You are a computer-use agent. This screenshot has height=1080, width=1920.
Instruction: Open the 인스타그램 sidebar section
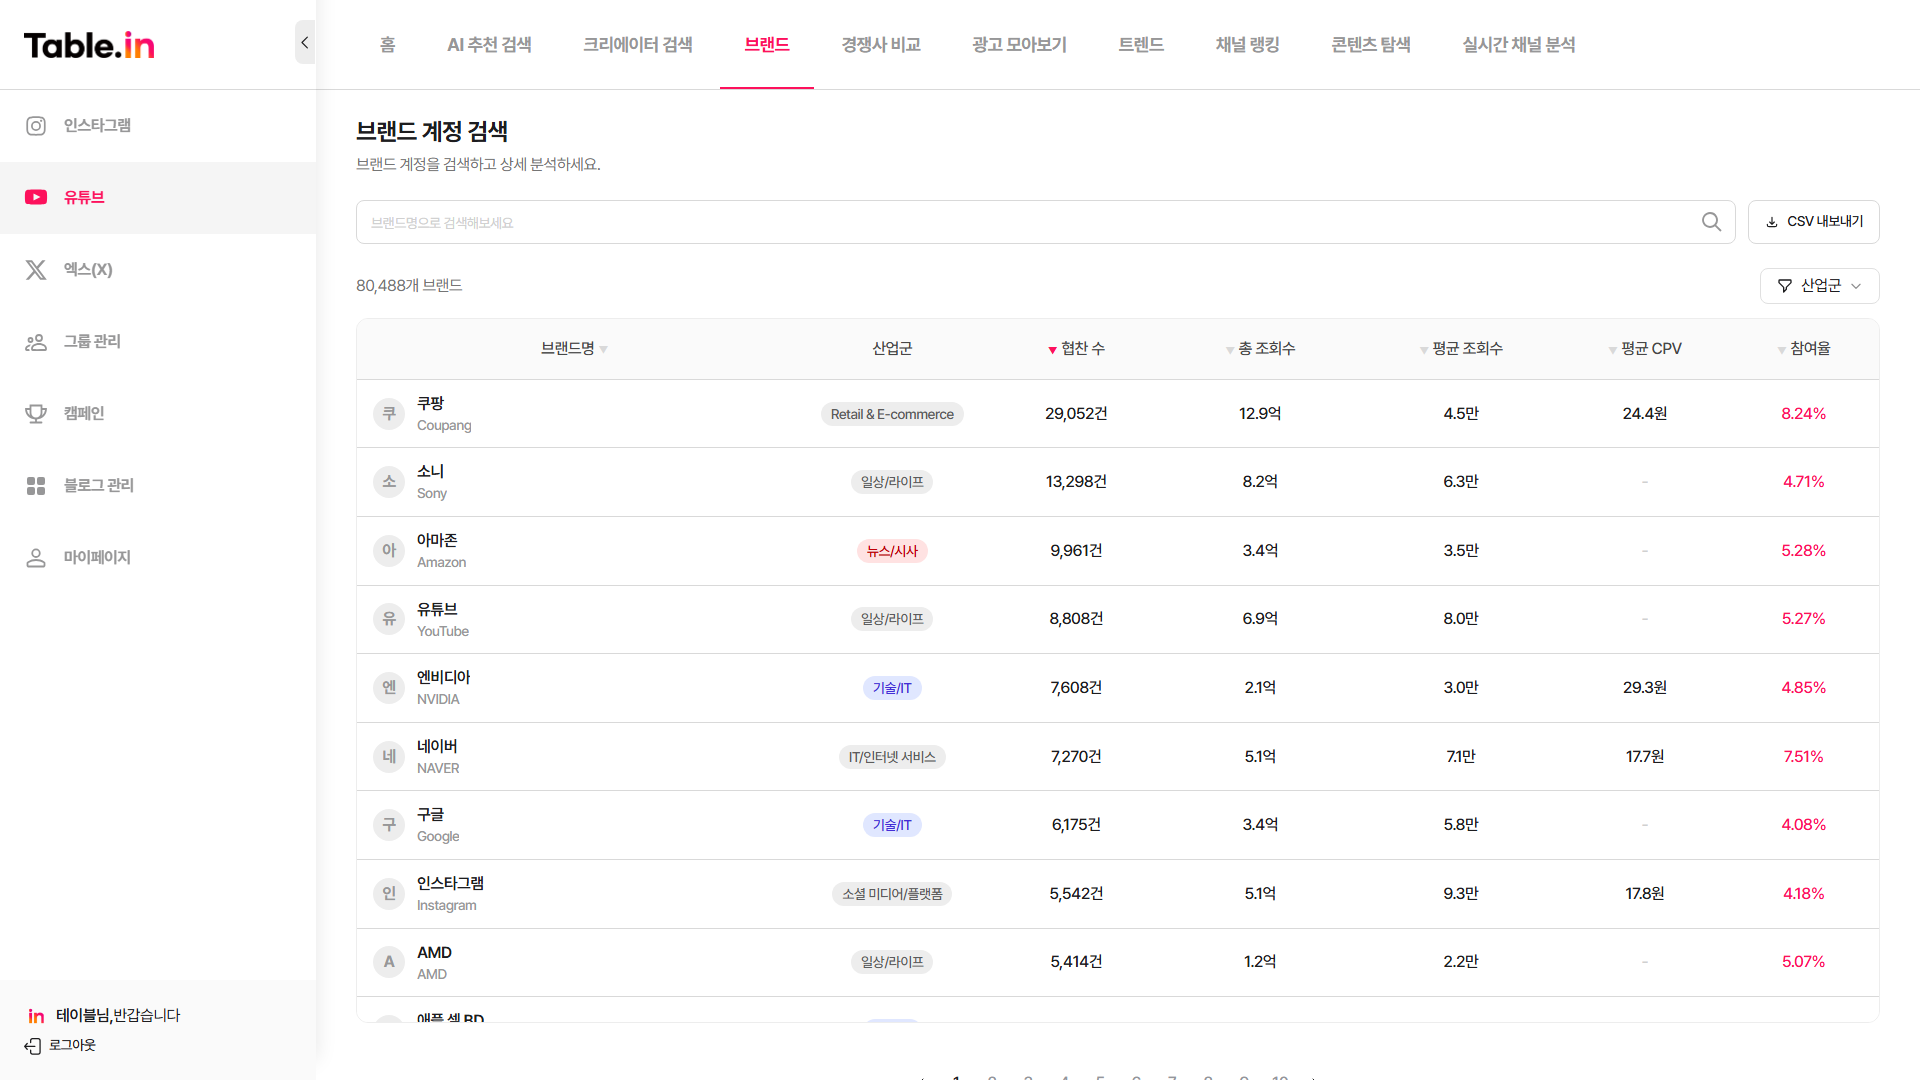click(x=158, y=126)
